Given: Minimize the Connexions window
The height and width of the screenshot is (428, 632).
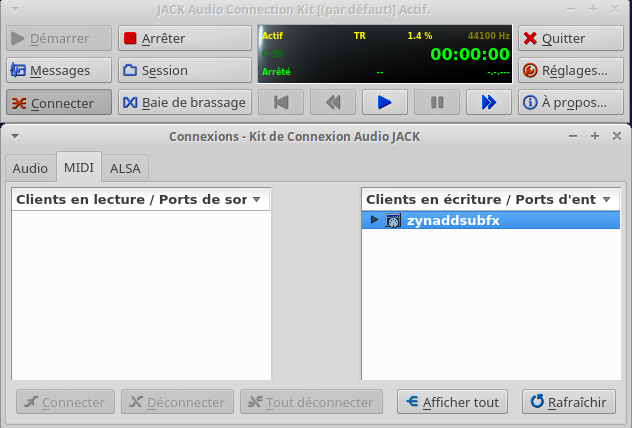Looking at the screenshot, I should click(573, 136).
